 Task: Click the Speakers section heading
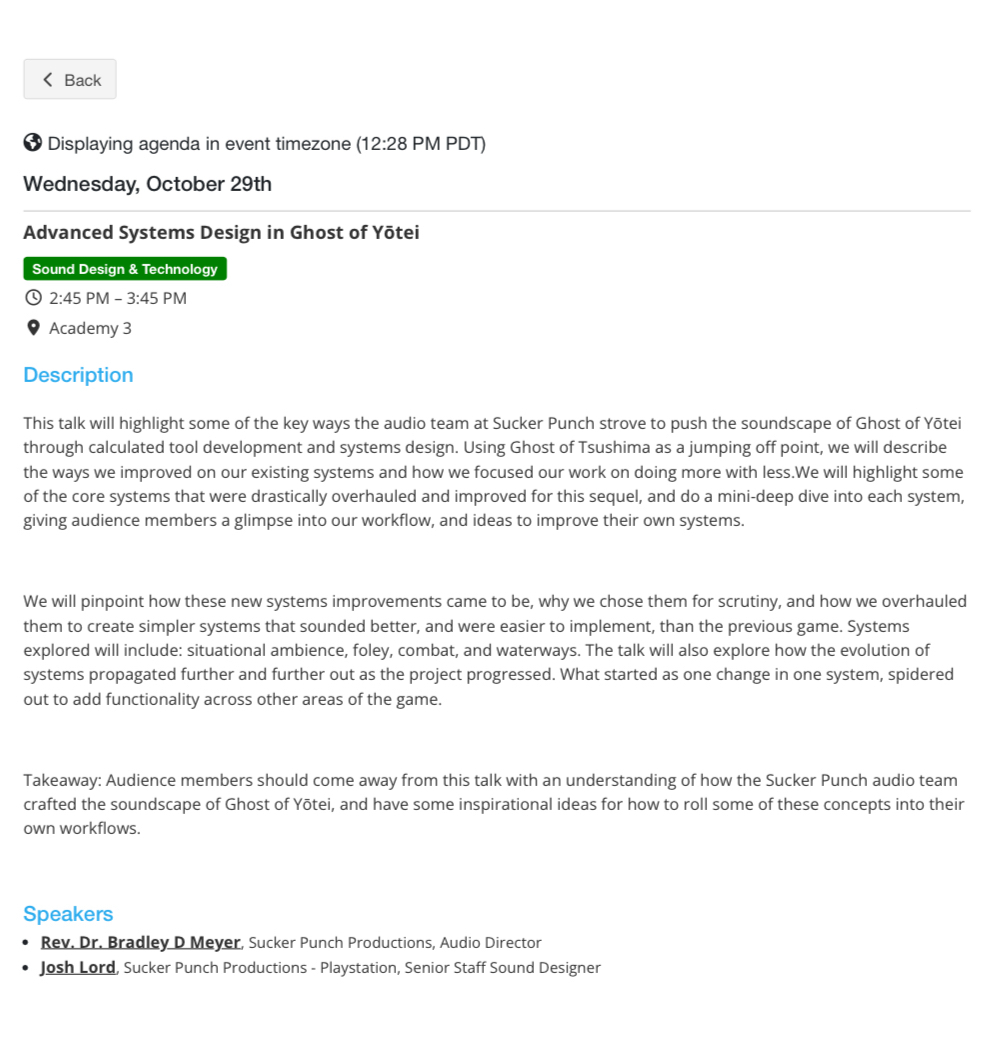[68, 914]
